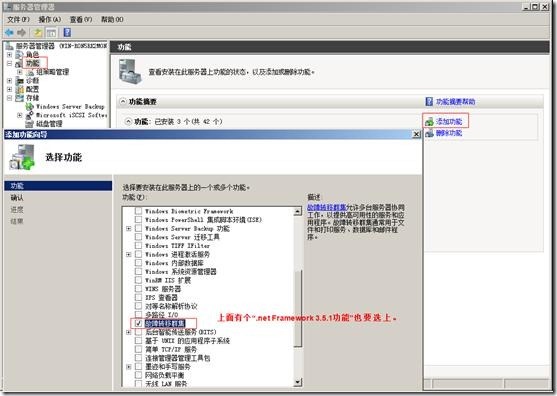557x396 pixels.
Task: Expand Windows 进程激活服务 in feature list
Action: 129,255
